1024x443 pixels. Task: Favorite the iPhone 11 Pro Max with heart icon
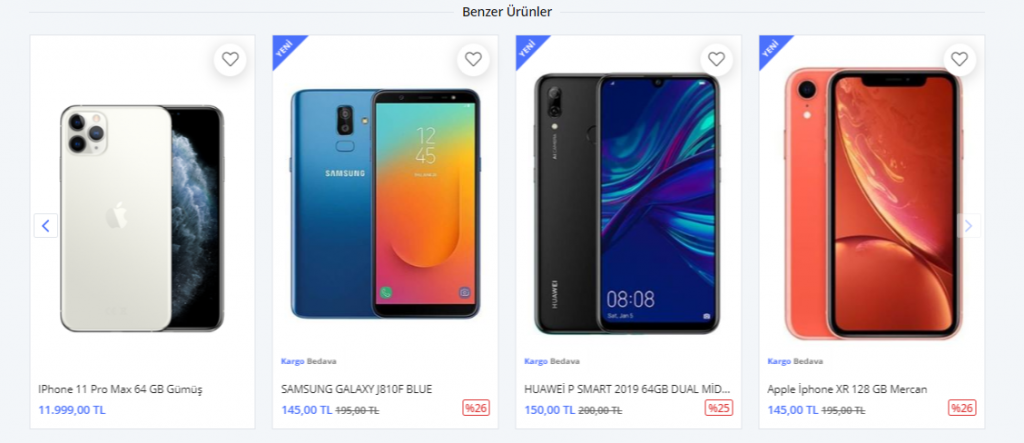tap(230, 59)
